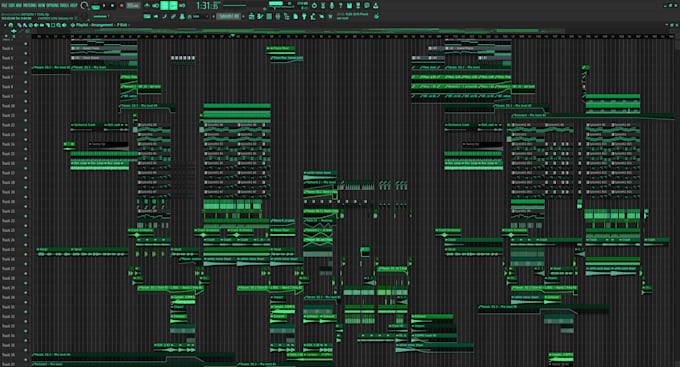Open the playlist options menu arrow
Screen dimensions: 680x367
pyautogui.click(x=5, y=25)
